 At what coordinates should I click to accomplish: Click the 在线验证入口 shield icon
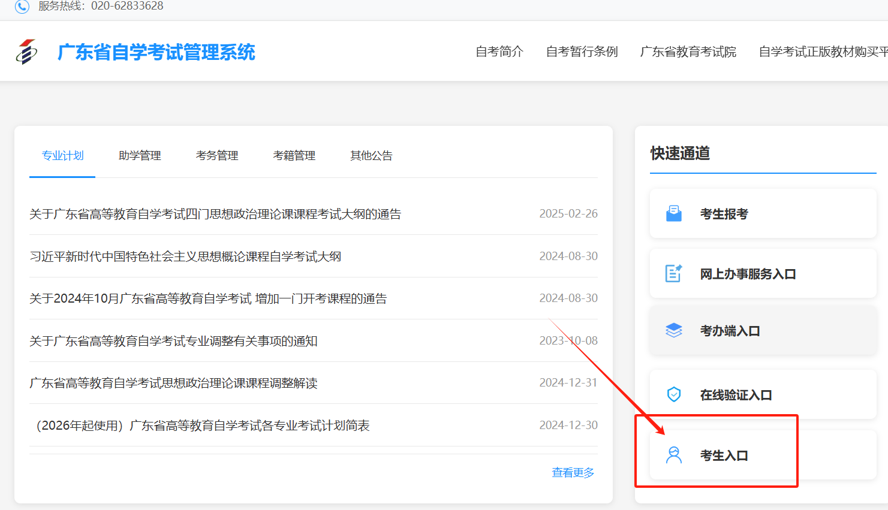pyautogui.click(x=674, y=395)
